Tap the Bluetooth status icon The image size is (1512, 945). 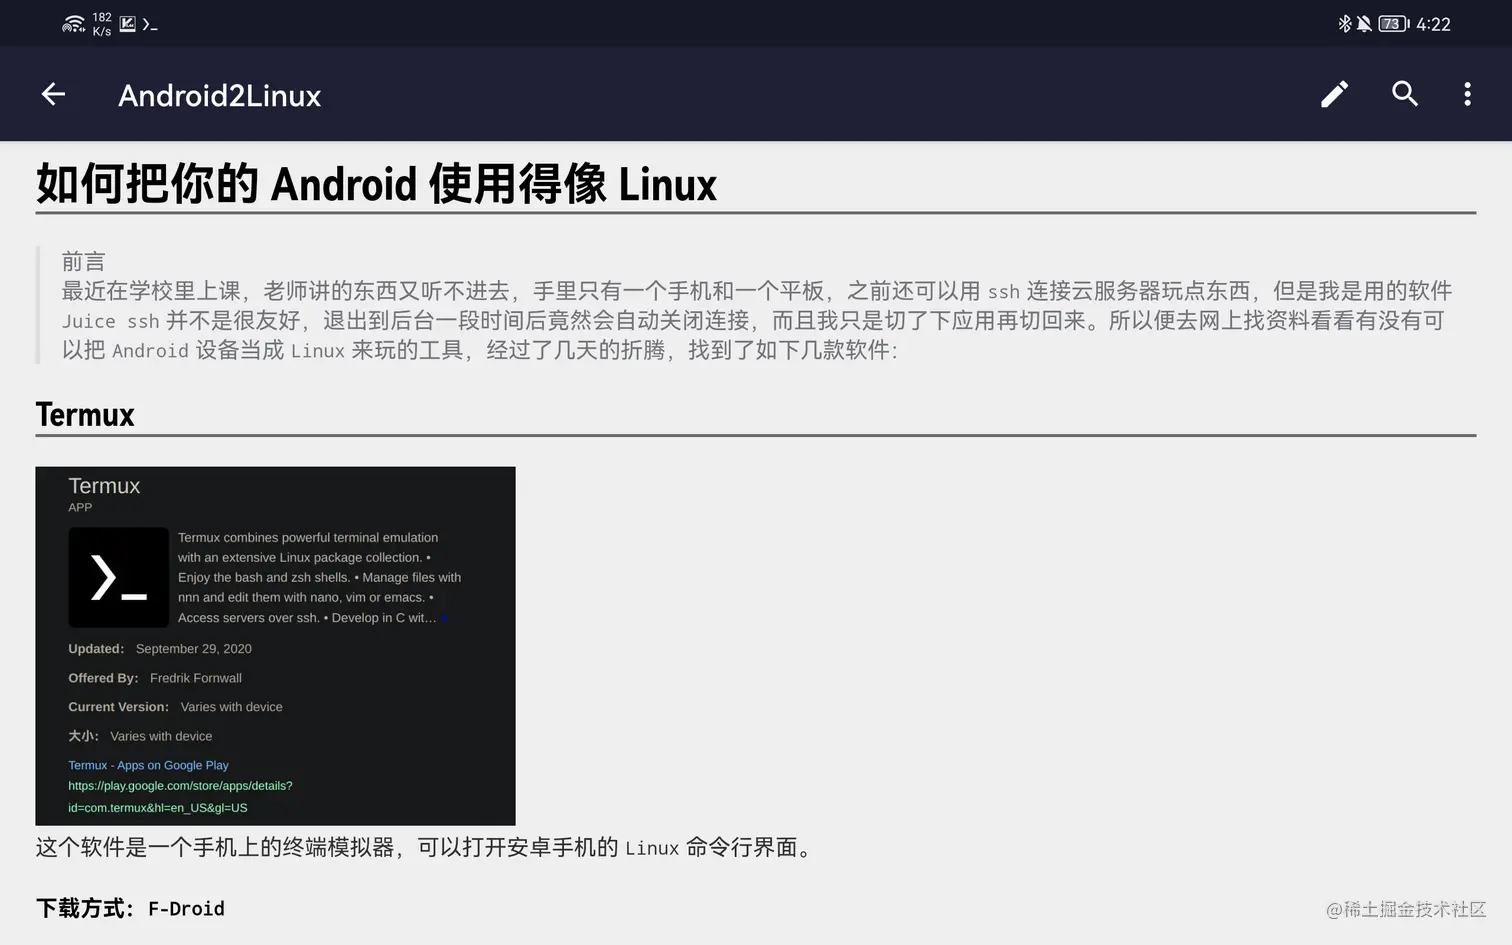(1344, 24)
